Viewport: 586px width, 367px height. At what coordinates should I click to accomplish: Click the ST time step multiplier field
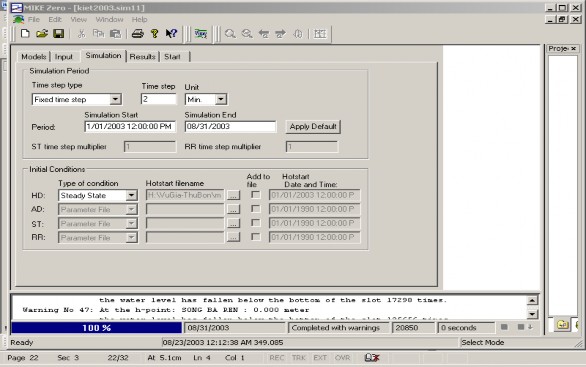pos(149,147)
